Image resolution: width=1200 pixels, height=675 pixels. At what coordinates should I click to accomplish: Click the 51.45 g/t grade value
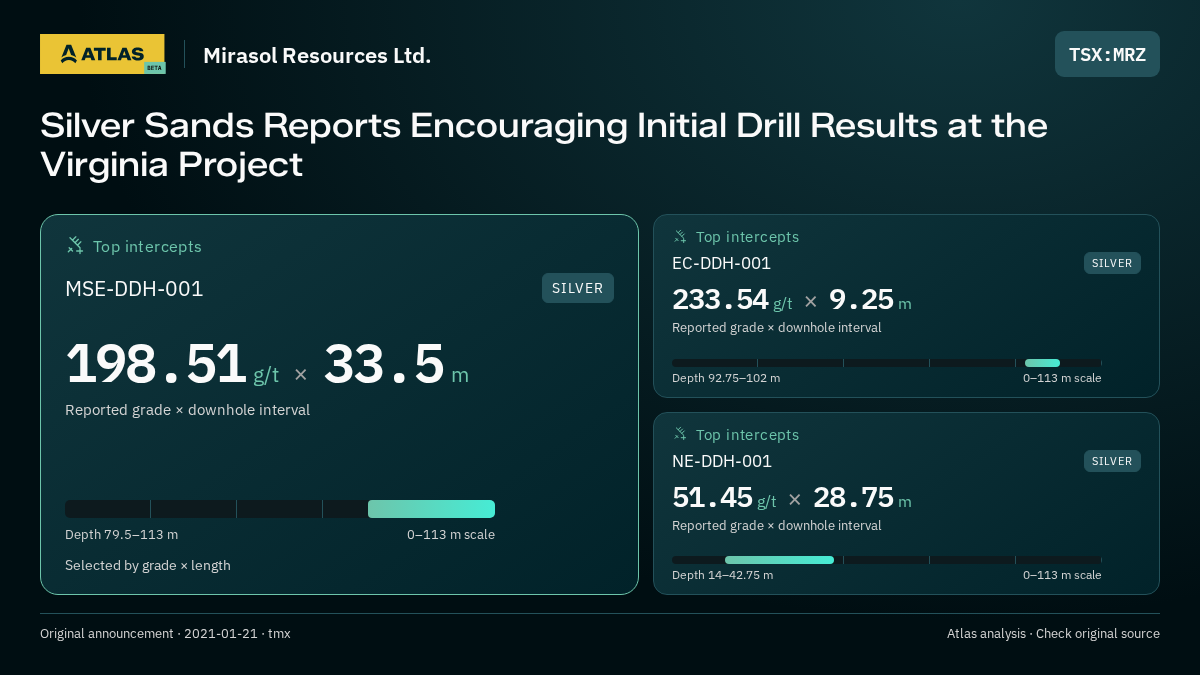[x=724, y=498]
